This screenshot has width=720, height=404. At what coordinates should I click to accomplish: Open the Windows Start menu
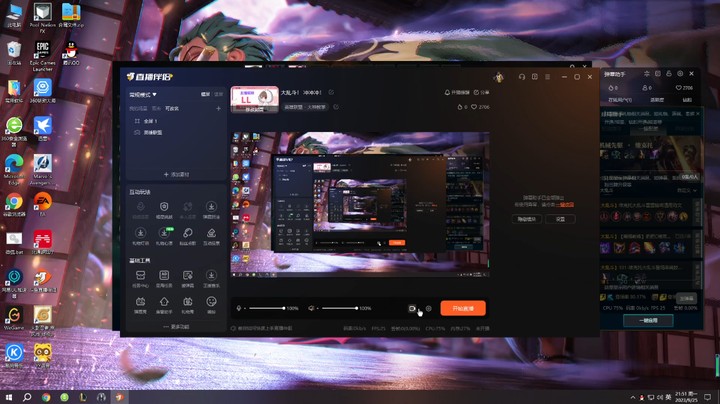click(x=8, y=397)
